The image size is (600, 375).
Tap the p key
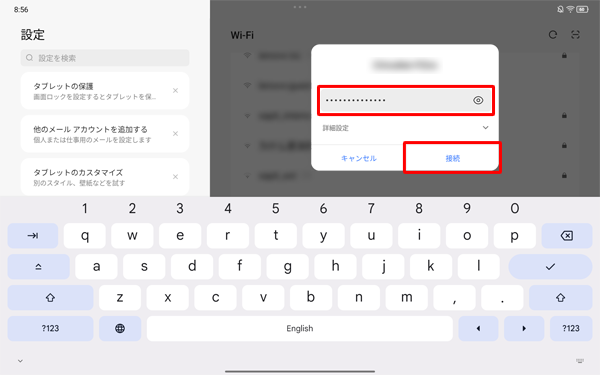pyautogui.click(x=515, y=236)
